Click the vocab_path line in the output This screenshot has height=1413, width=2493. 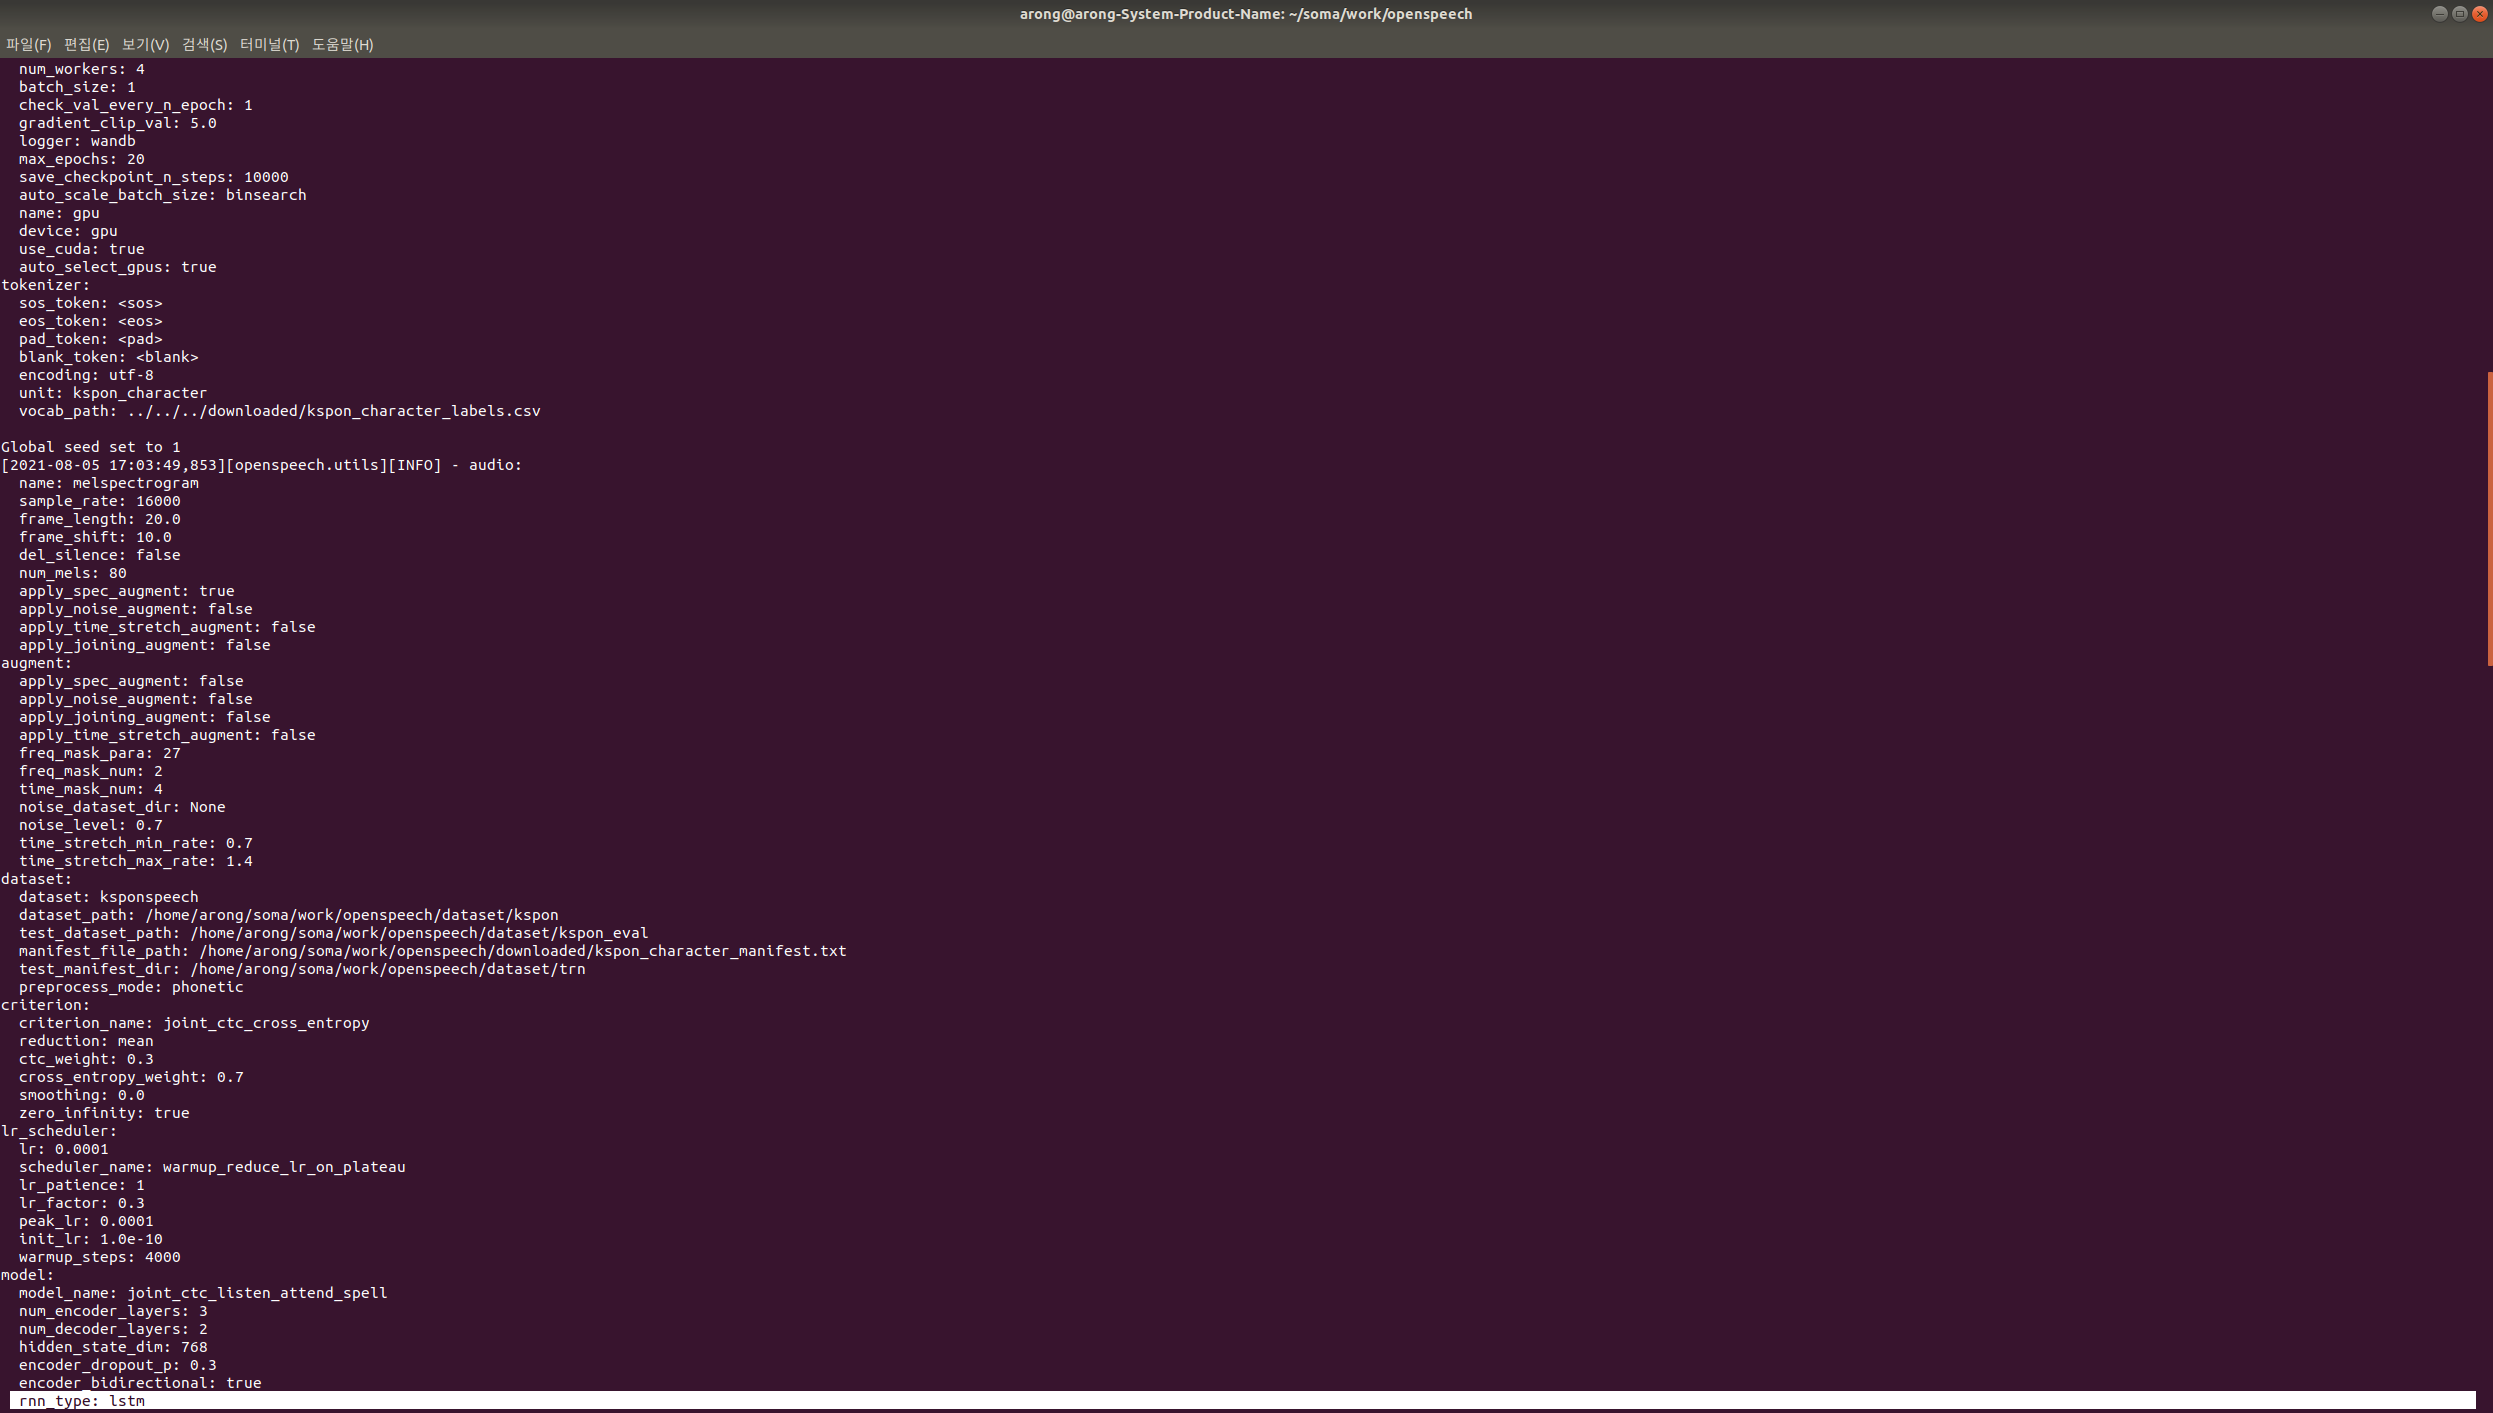[x=279, y=411]
